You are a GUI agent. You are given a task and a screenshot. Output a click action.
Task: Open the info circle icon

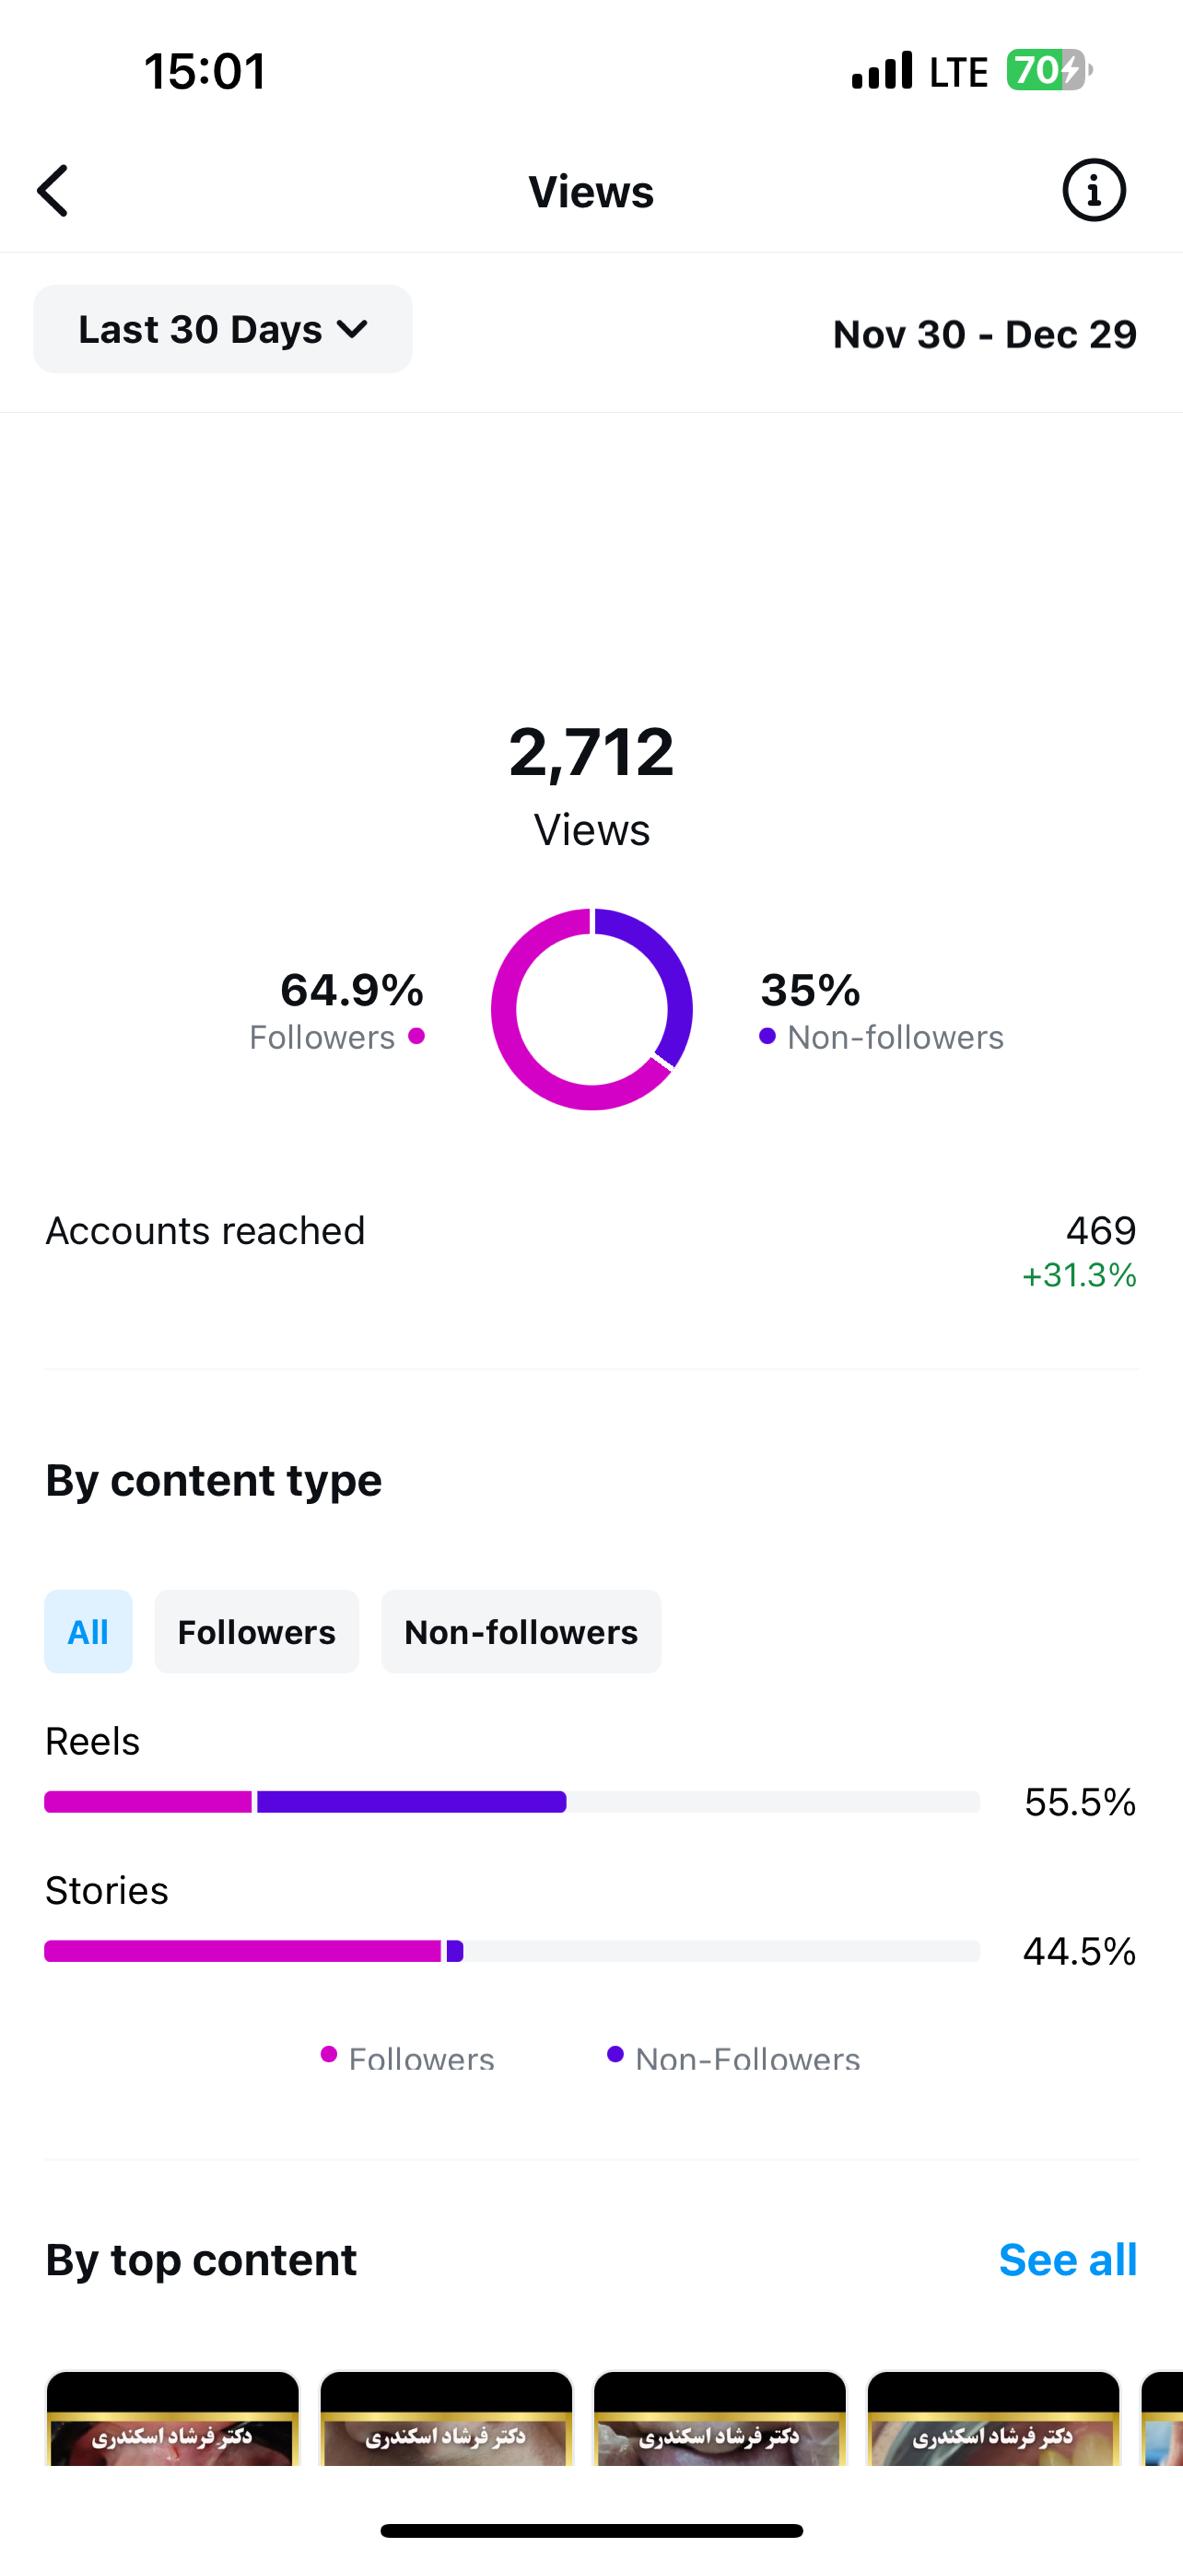pyautogui.click(x=1093, y=190)
